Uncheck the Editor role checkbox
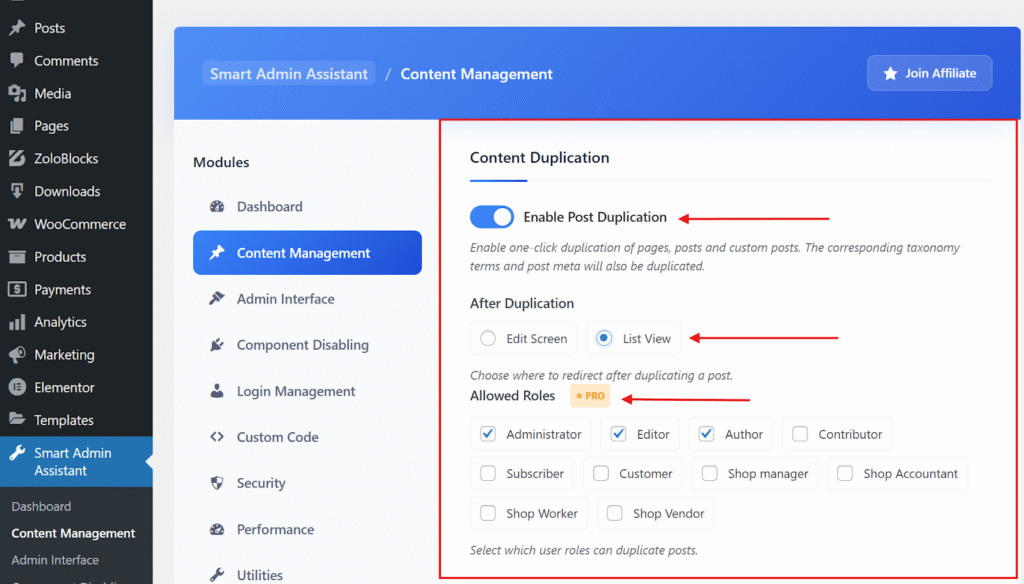Screen dimensions: 1024x584 coord(618,434)
